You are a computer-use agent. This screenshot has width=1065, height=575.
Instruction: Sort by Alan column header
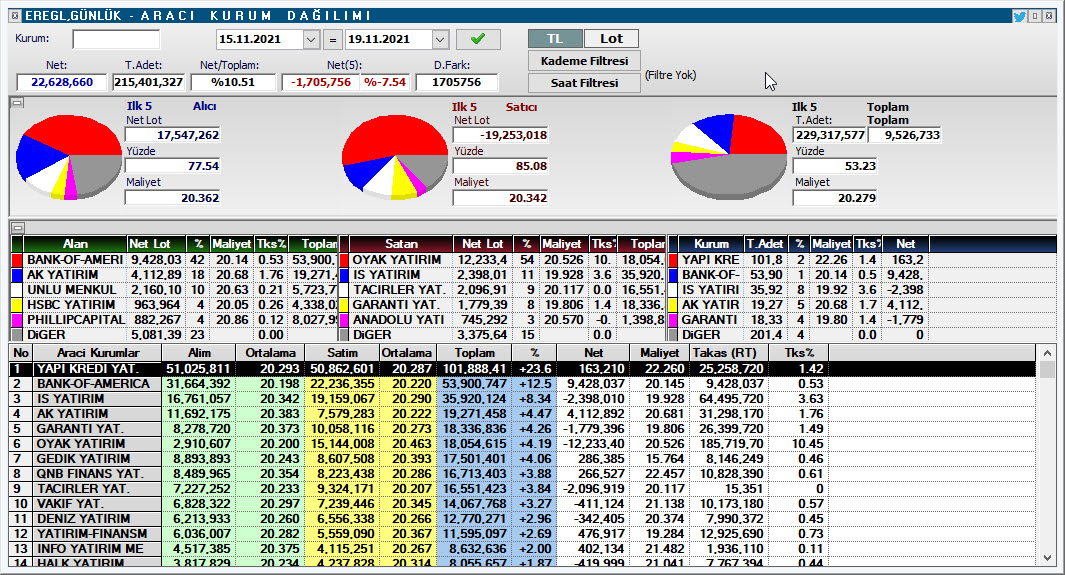75,244
